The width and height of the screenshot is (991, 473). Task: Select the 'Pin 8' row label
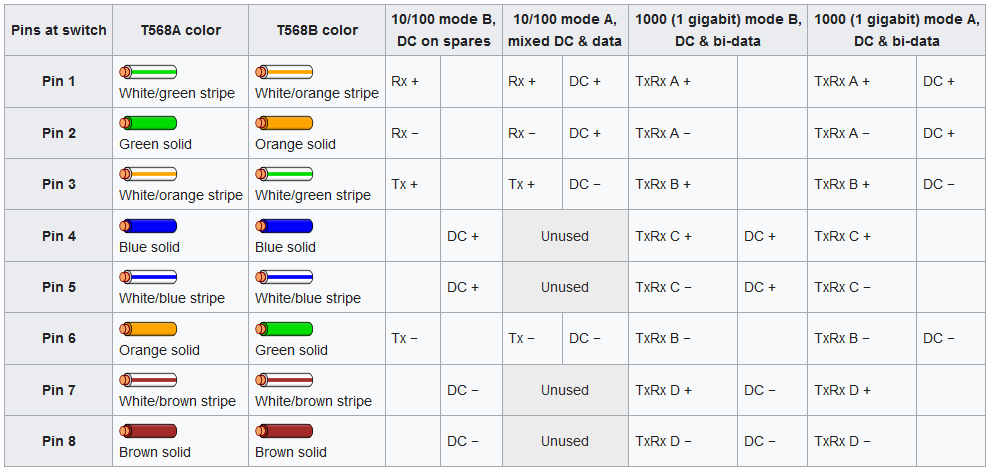58,441
